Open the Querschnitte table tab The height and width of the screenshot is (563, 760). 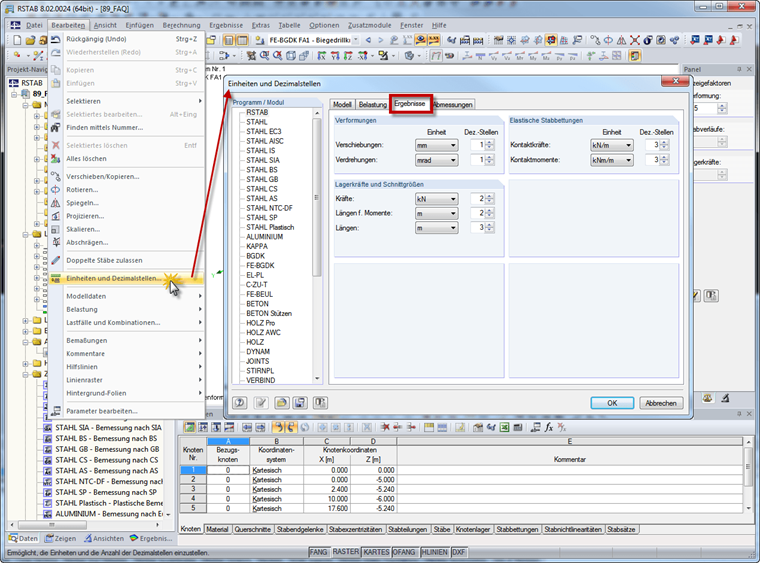[x=253, y=530]
